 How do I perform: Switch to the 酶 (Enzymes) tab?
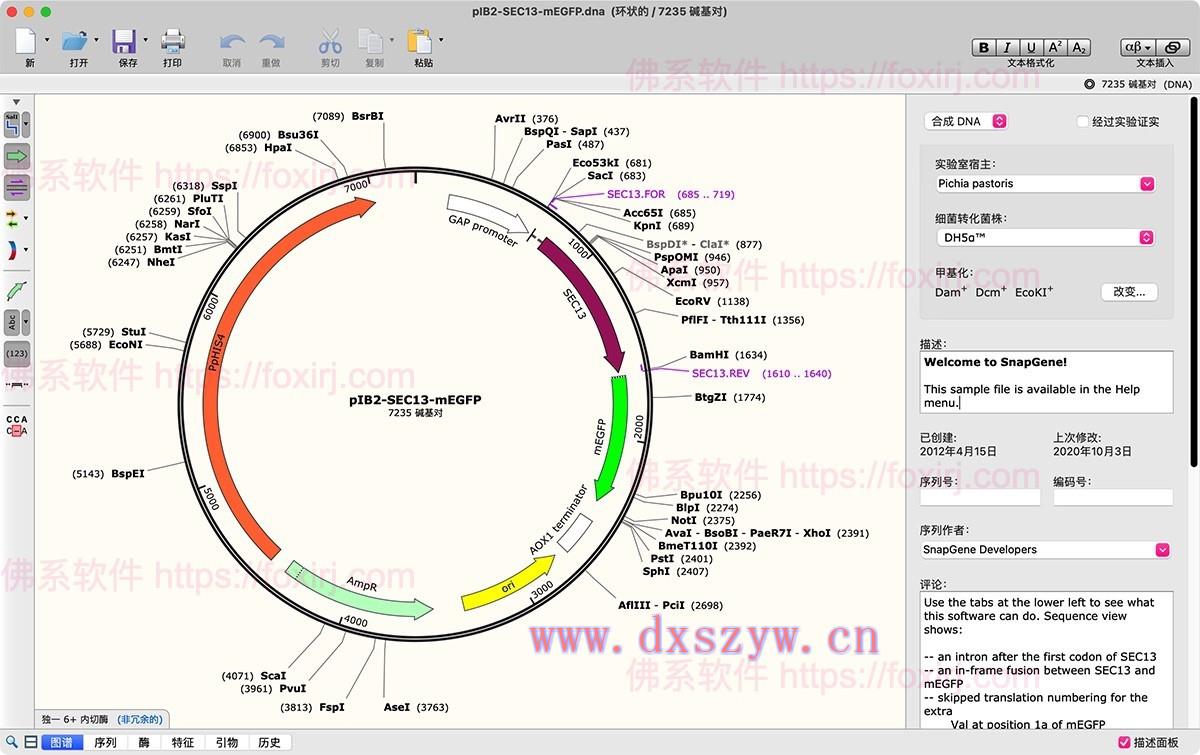(144, 743)
